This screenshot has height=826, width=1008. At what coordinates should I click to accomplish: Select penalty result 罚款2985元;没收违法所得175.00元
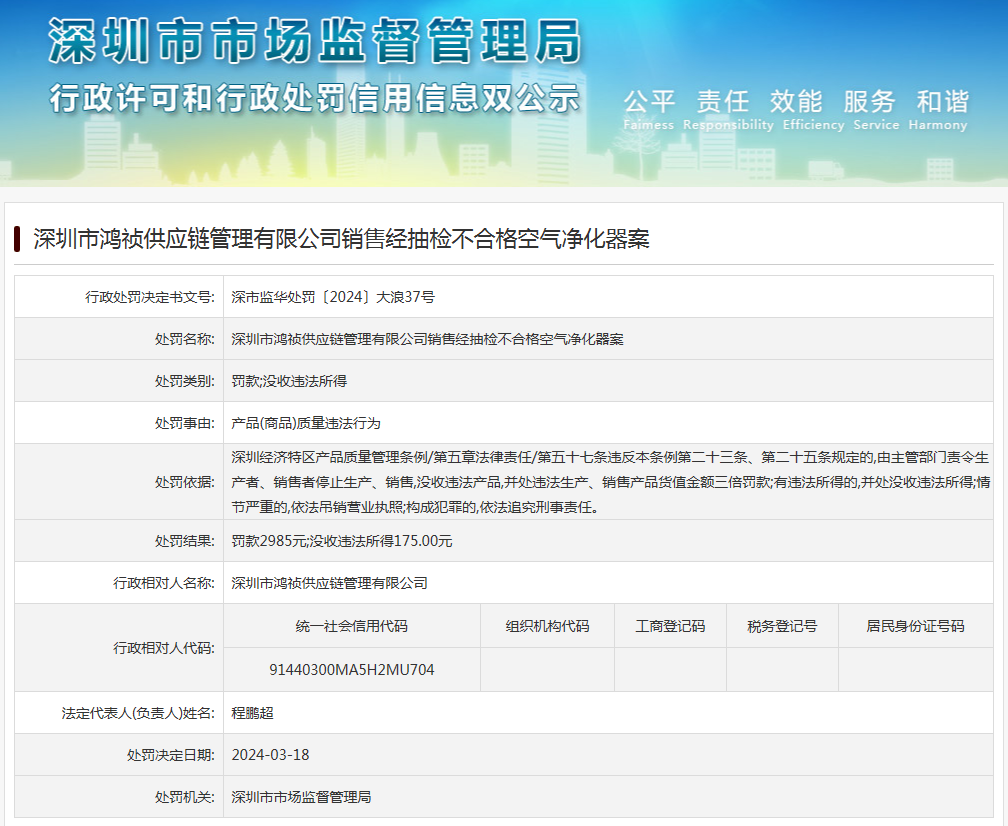342,541
